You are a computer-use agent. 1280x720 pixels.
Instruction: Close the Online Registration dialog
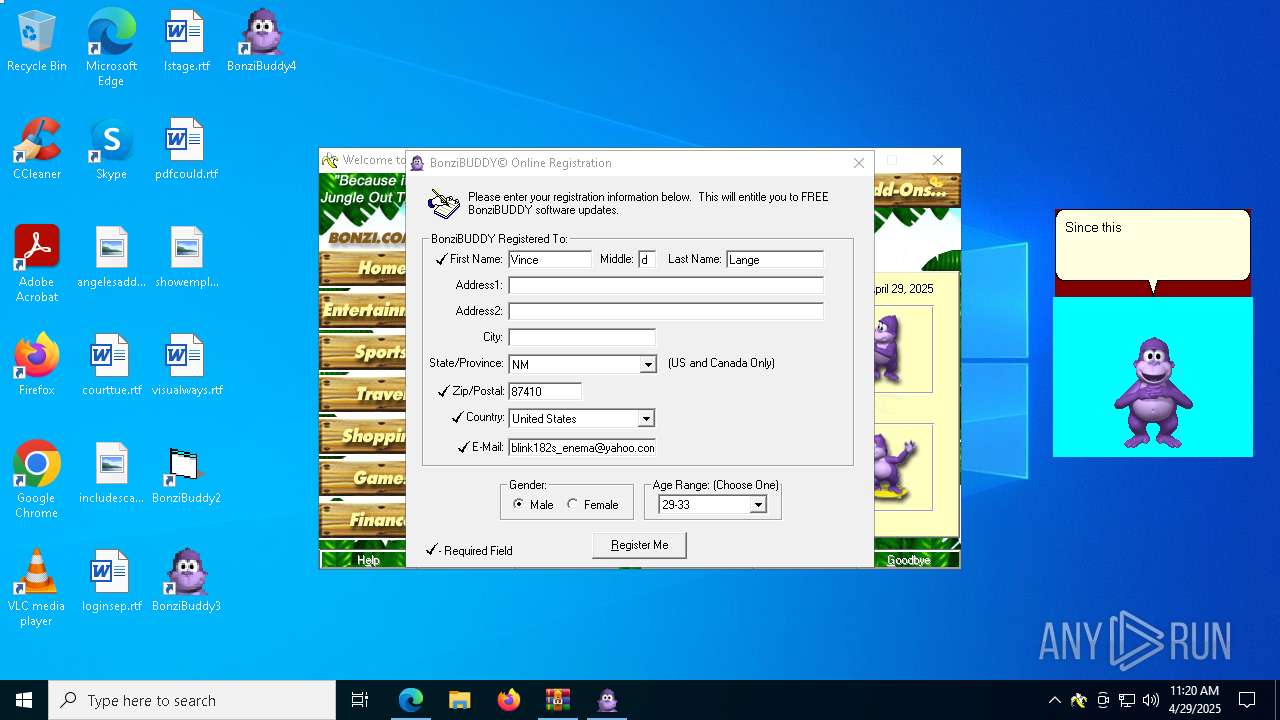tap(858, 163)
